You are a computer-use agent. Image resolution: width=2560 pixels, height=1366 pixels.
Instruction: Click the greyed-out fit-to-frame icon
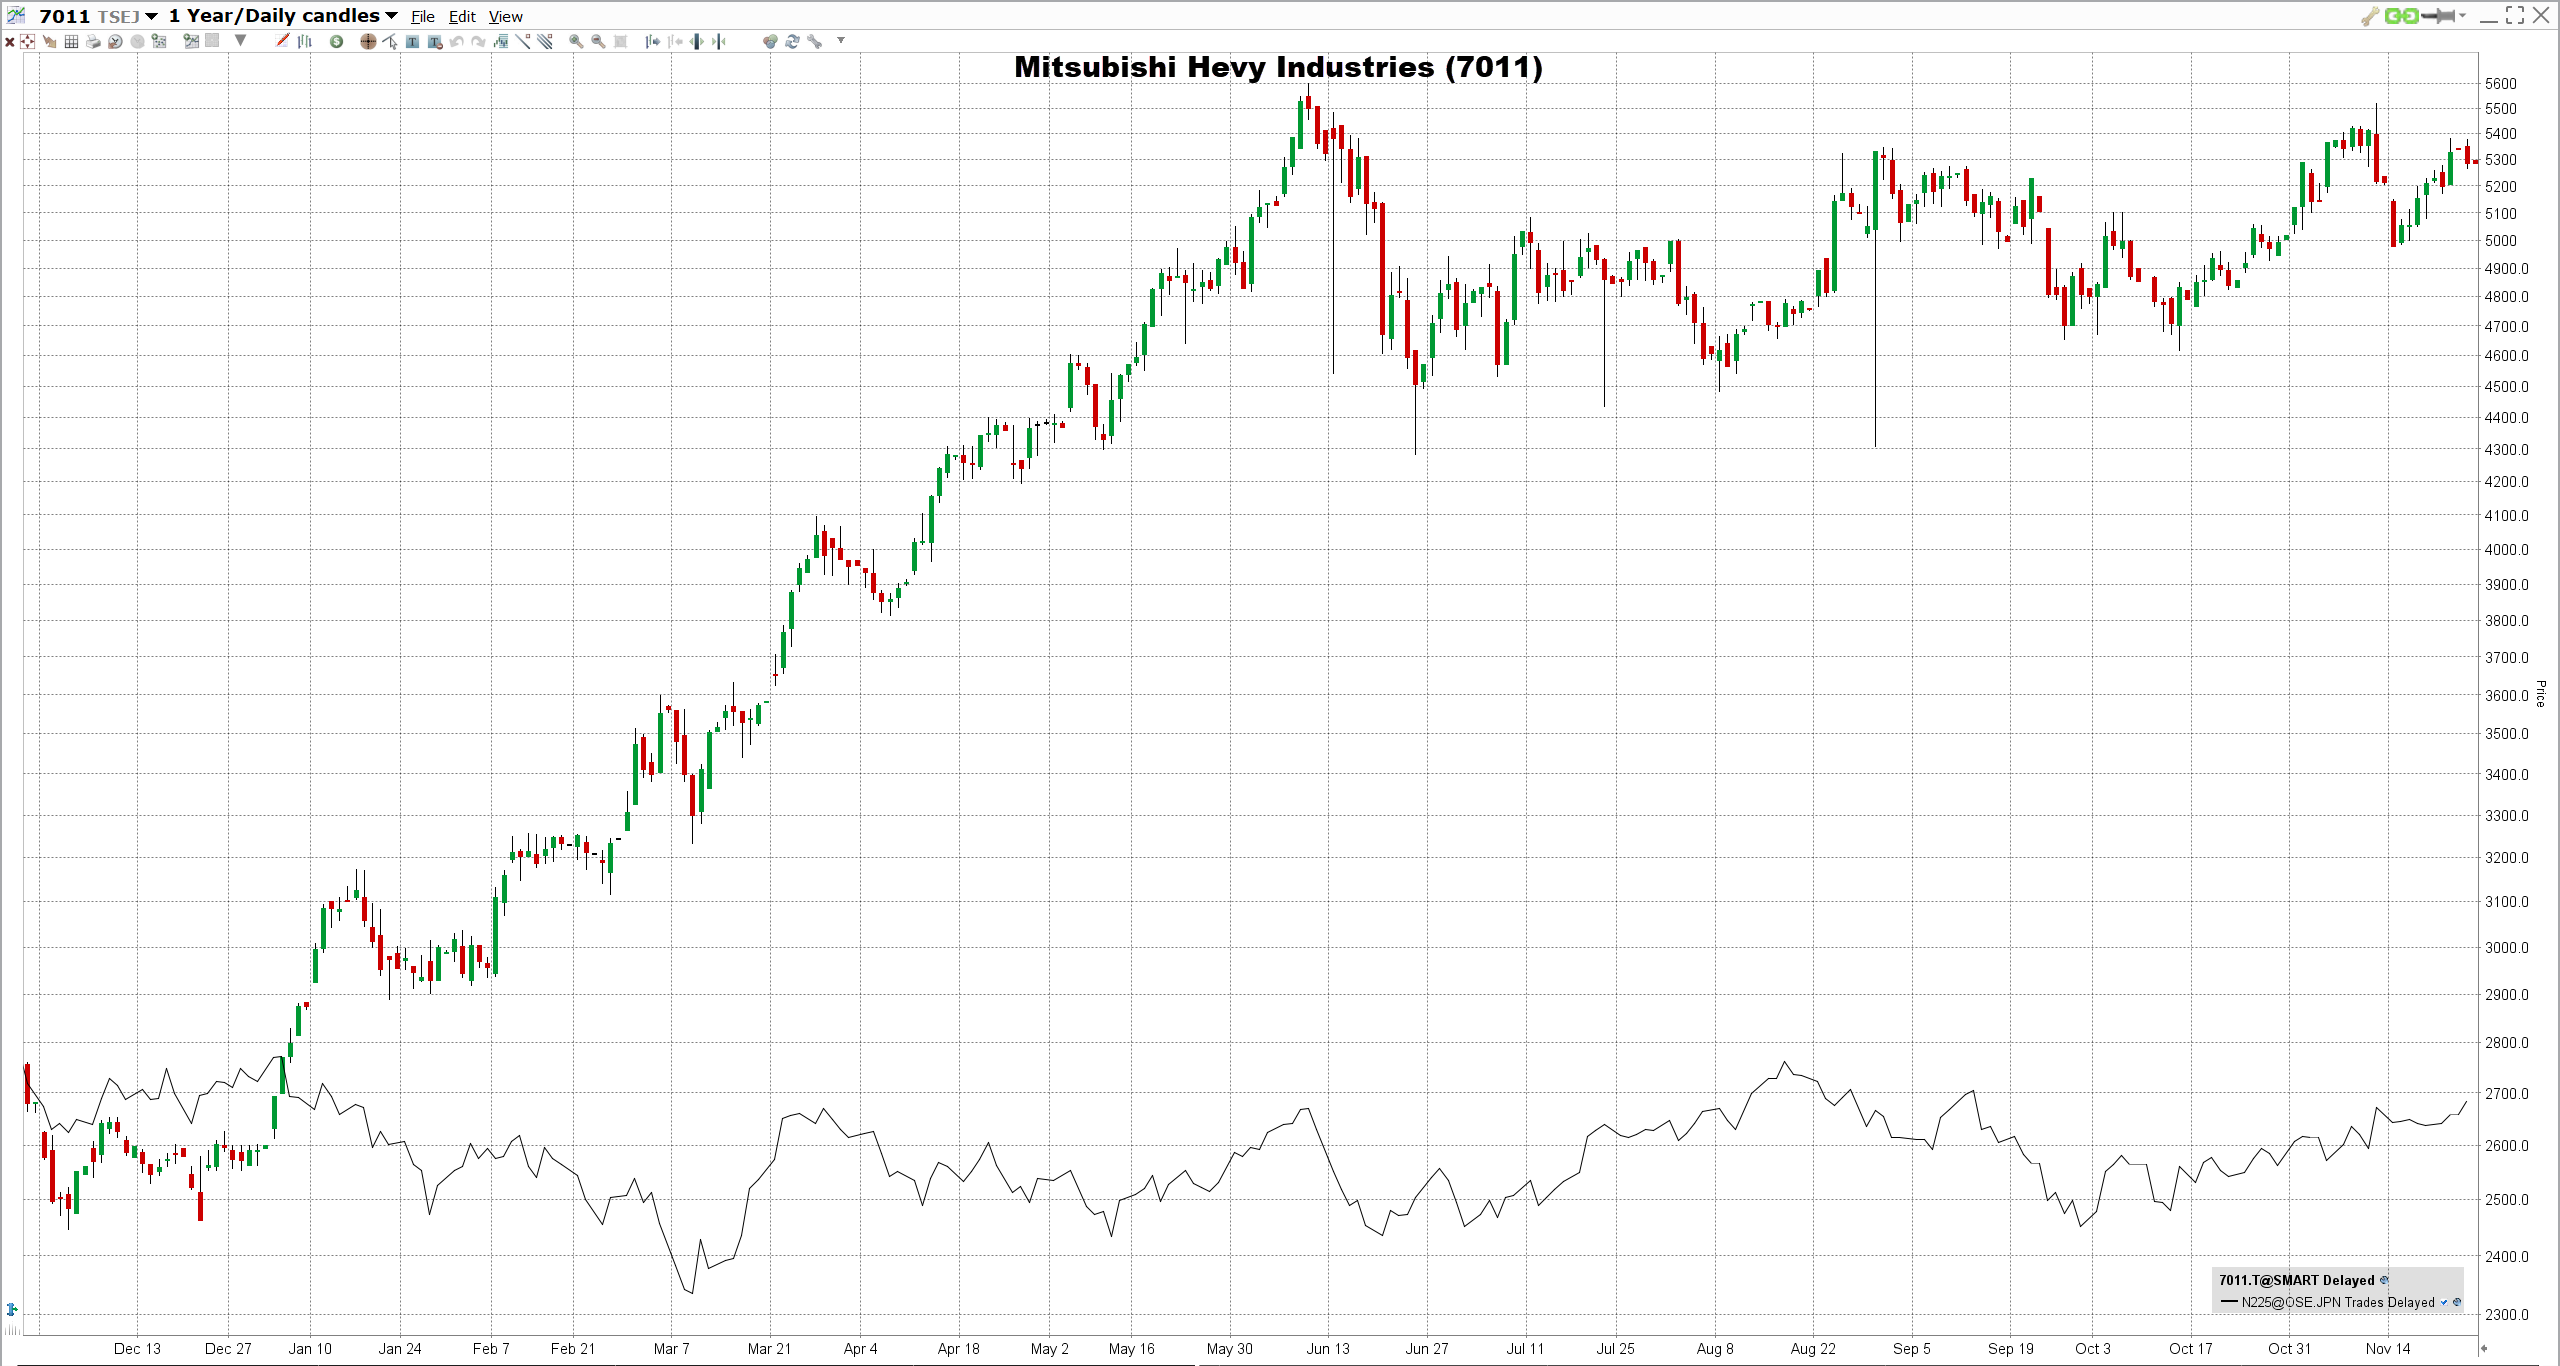click(x=620, y=41)
